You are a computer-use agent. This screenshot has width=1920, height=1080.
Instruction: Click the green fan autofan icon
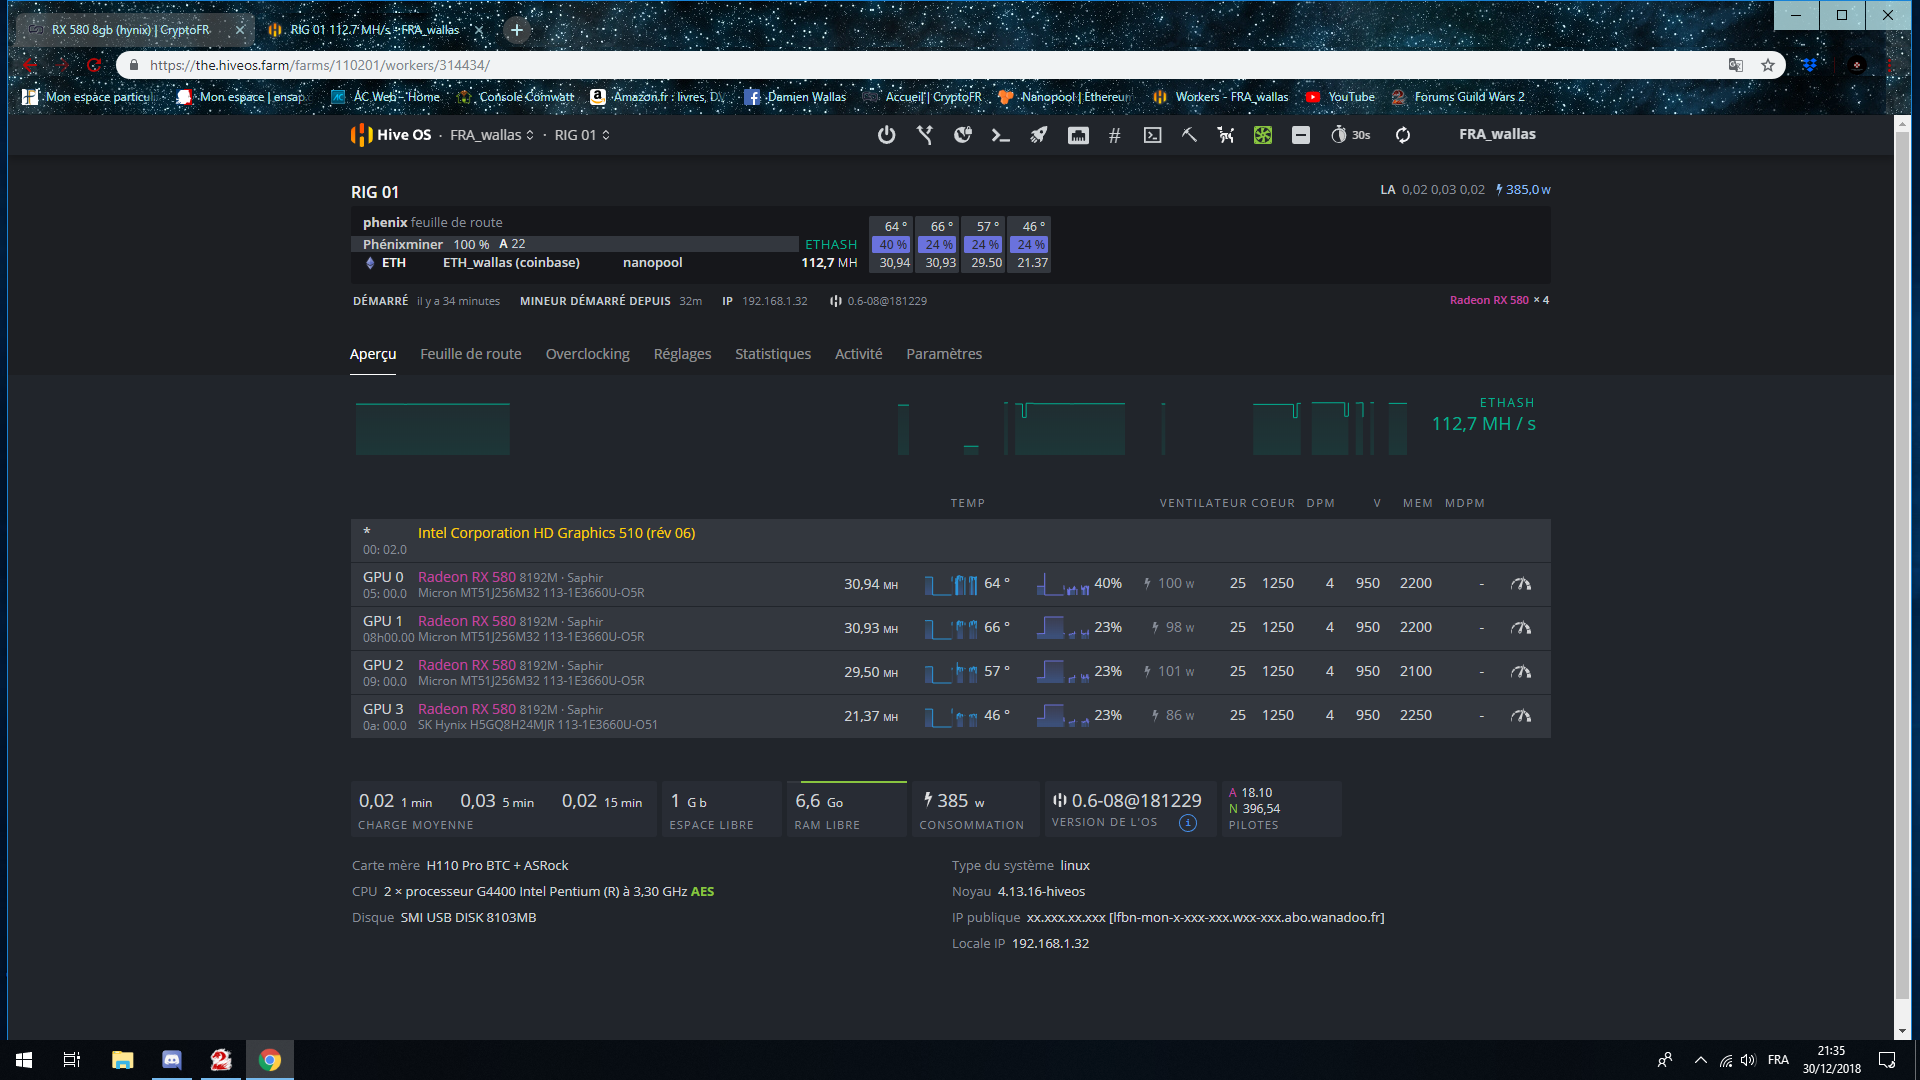[1263, 135]
